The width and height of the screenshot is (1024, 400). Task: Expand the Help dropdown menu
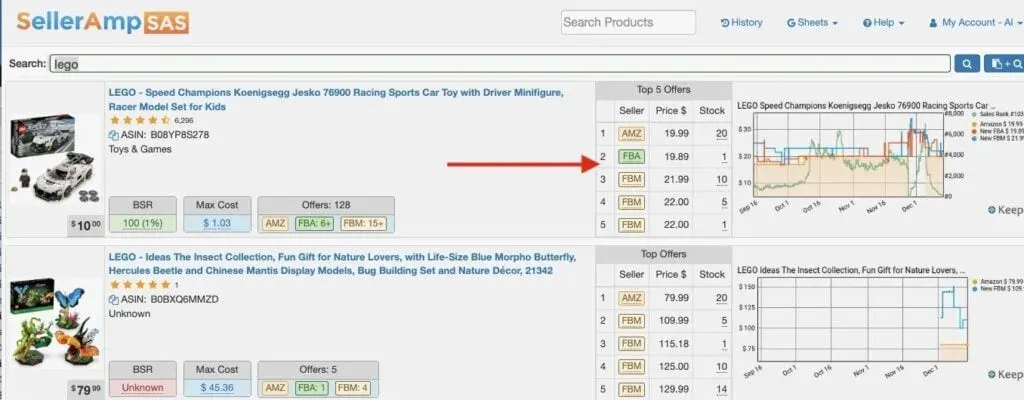884,22
